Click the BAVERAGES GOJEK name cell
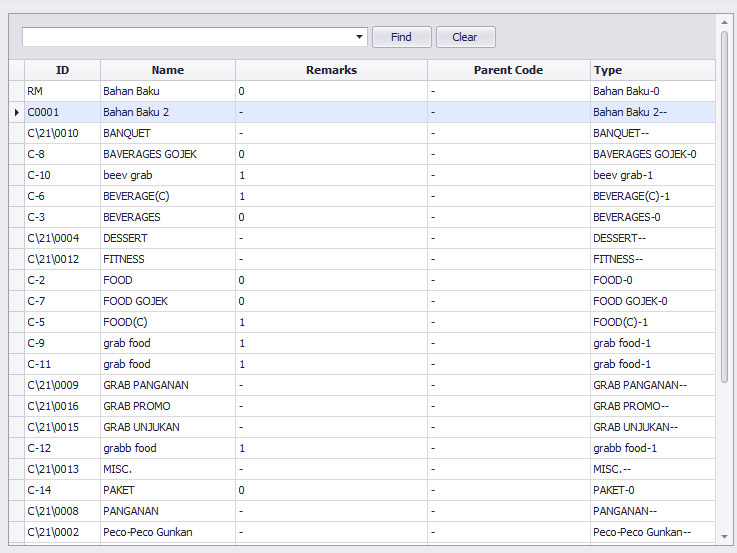Viewport: 737px width, 553px height. [168, 154]
